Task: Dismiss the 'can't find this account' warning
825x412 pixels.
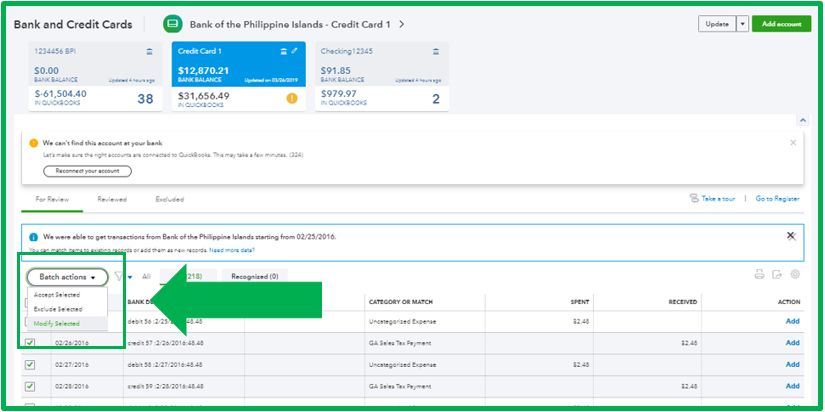Action: [793, 143]
